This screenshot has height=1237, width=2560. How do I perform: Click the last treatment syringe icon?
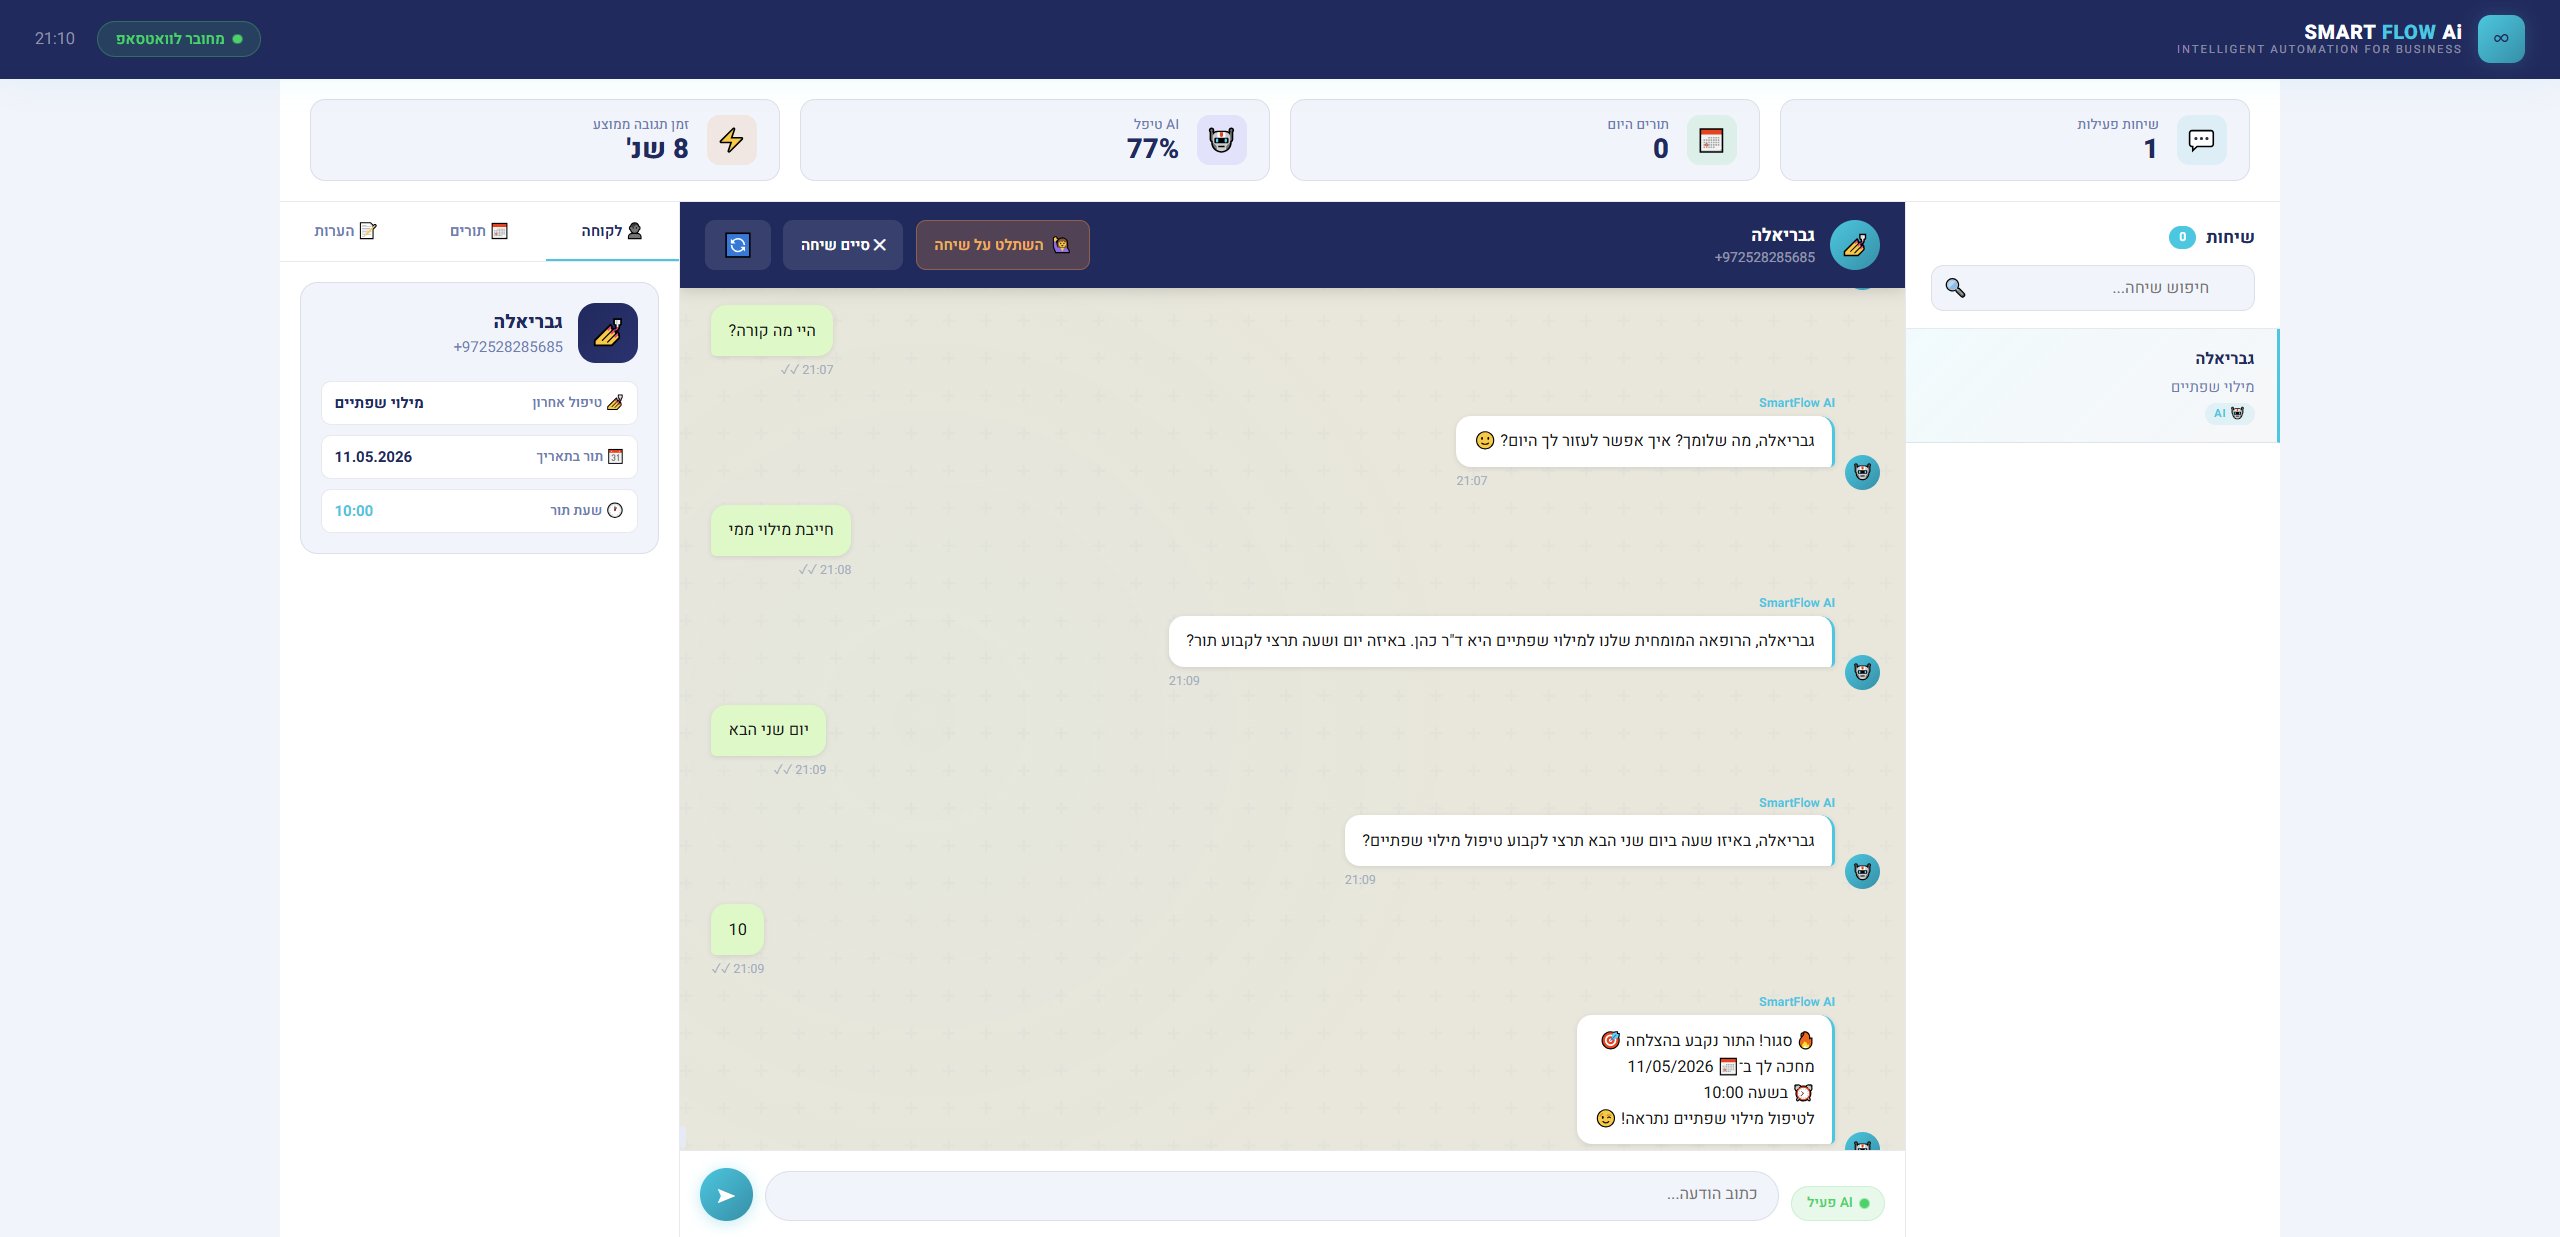615,402
